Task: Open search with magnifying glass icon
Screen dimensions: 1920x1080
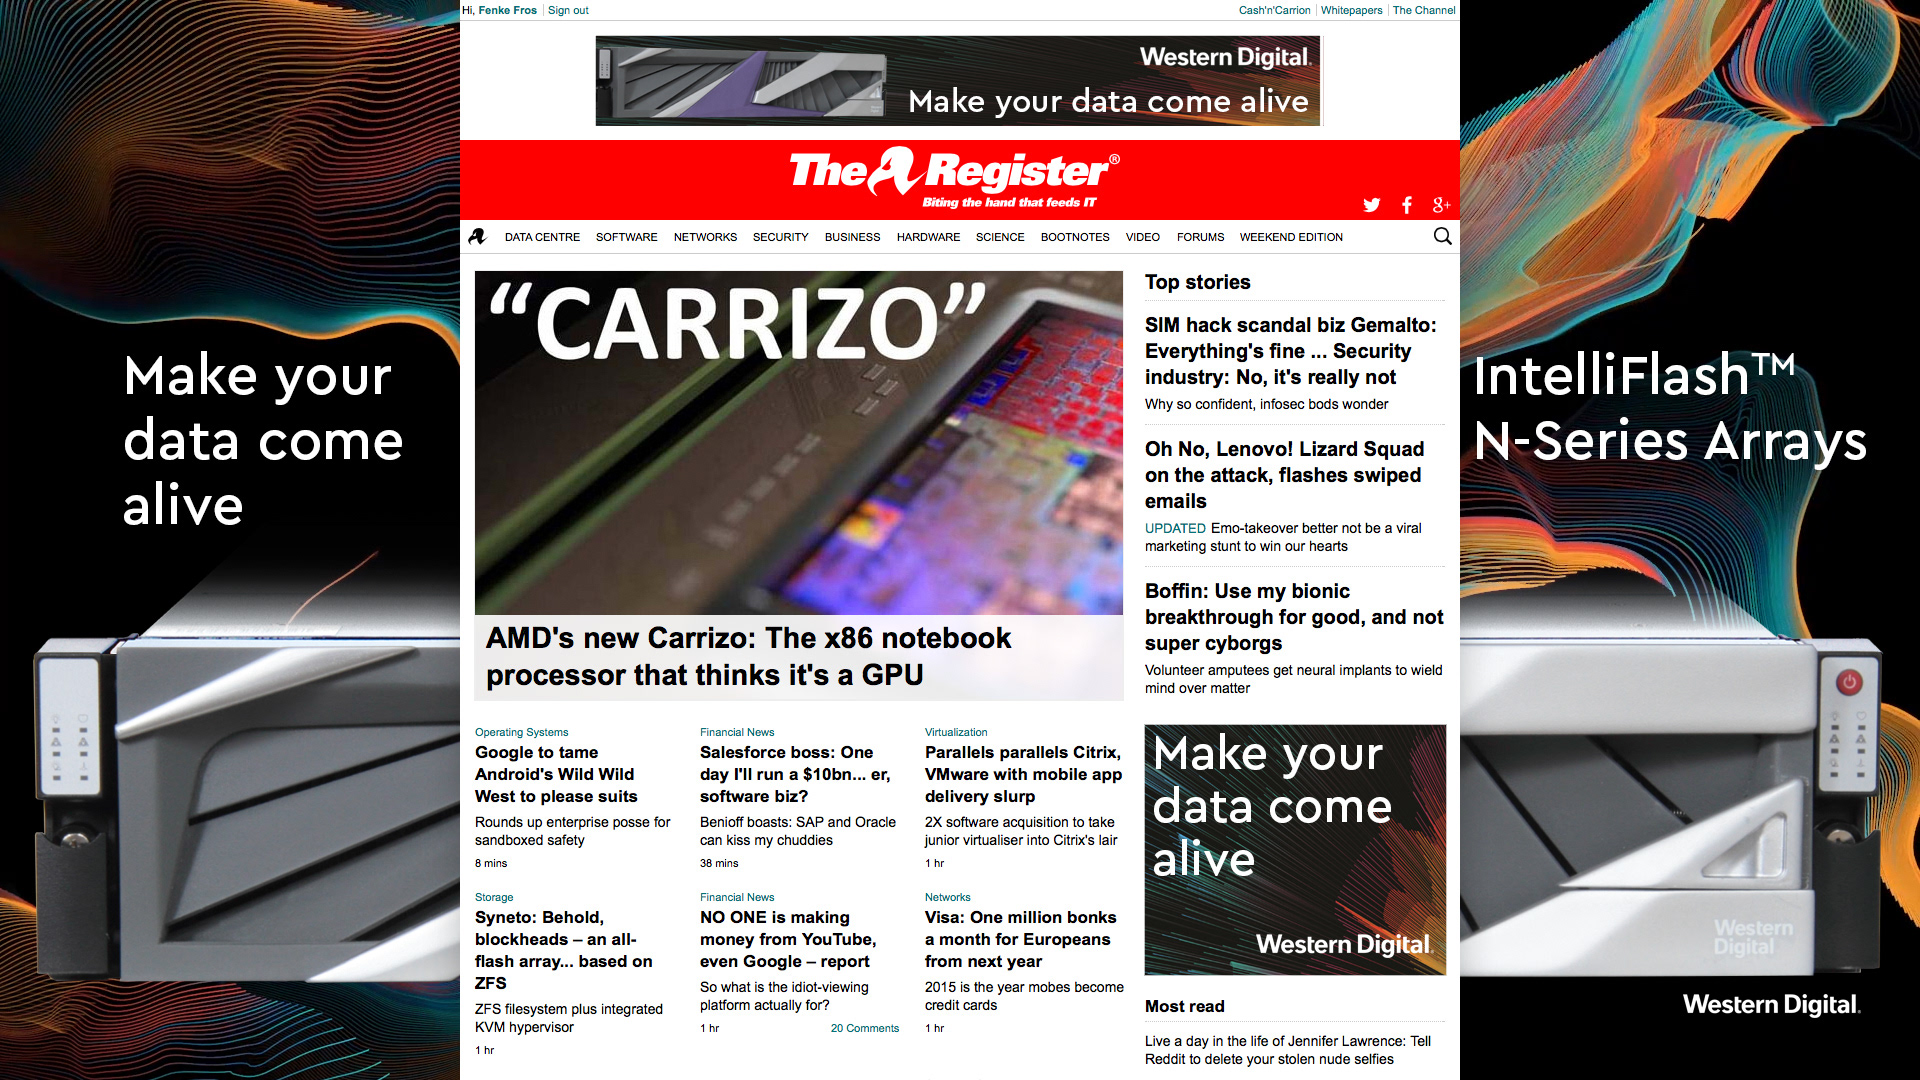Action: (x=1442, y=236)
